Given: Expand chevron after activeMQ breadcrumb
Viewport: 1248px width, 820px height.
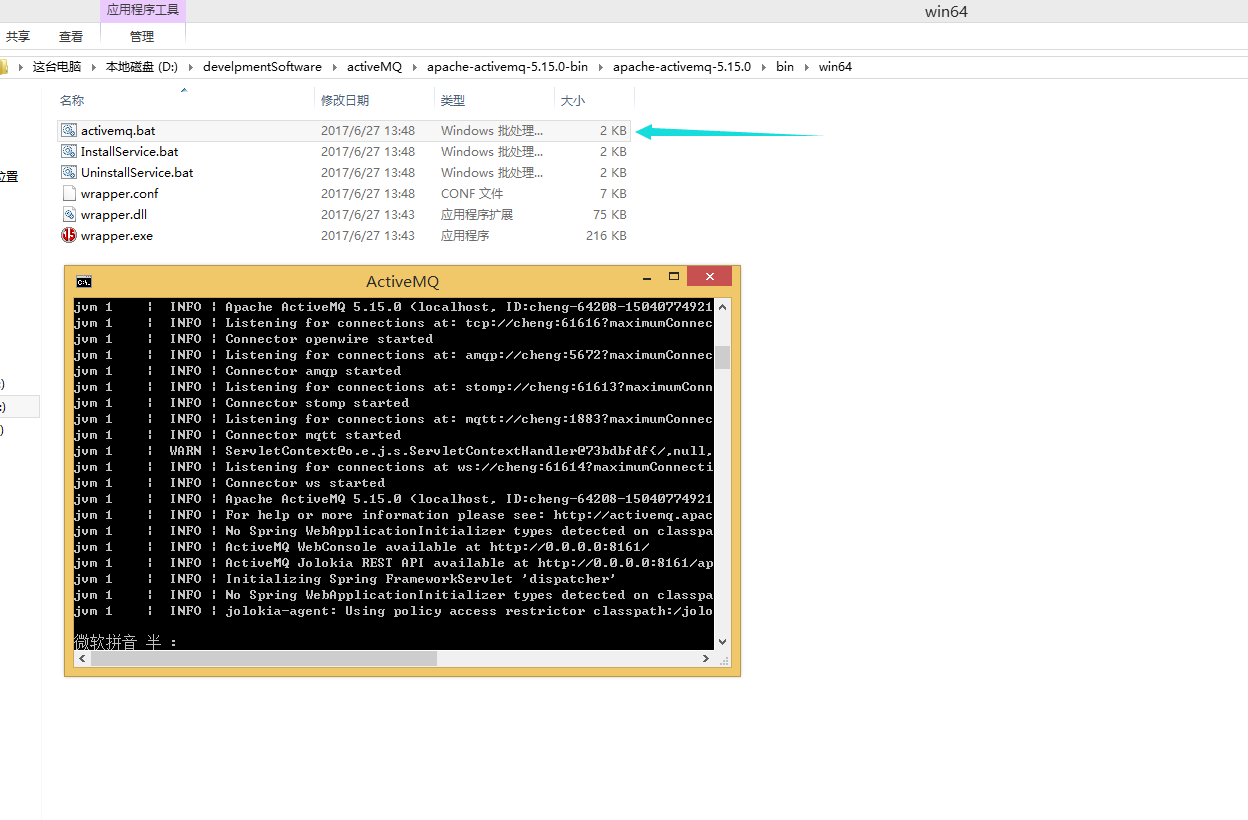Looking at the screenshot, I should pos(415,67).
